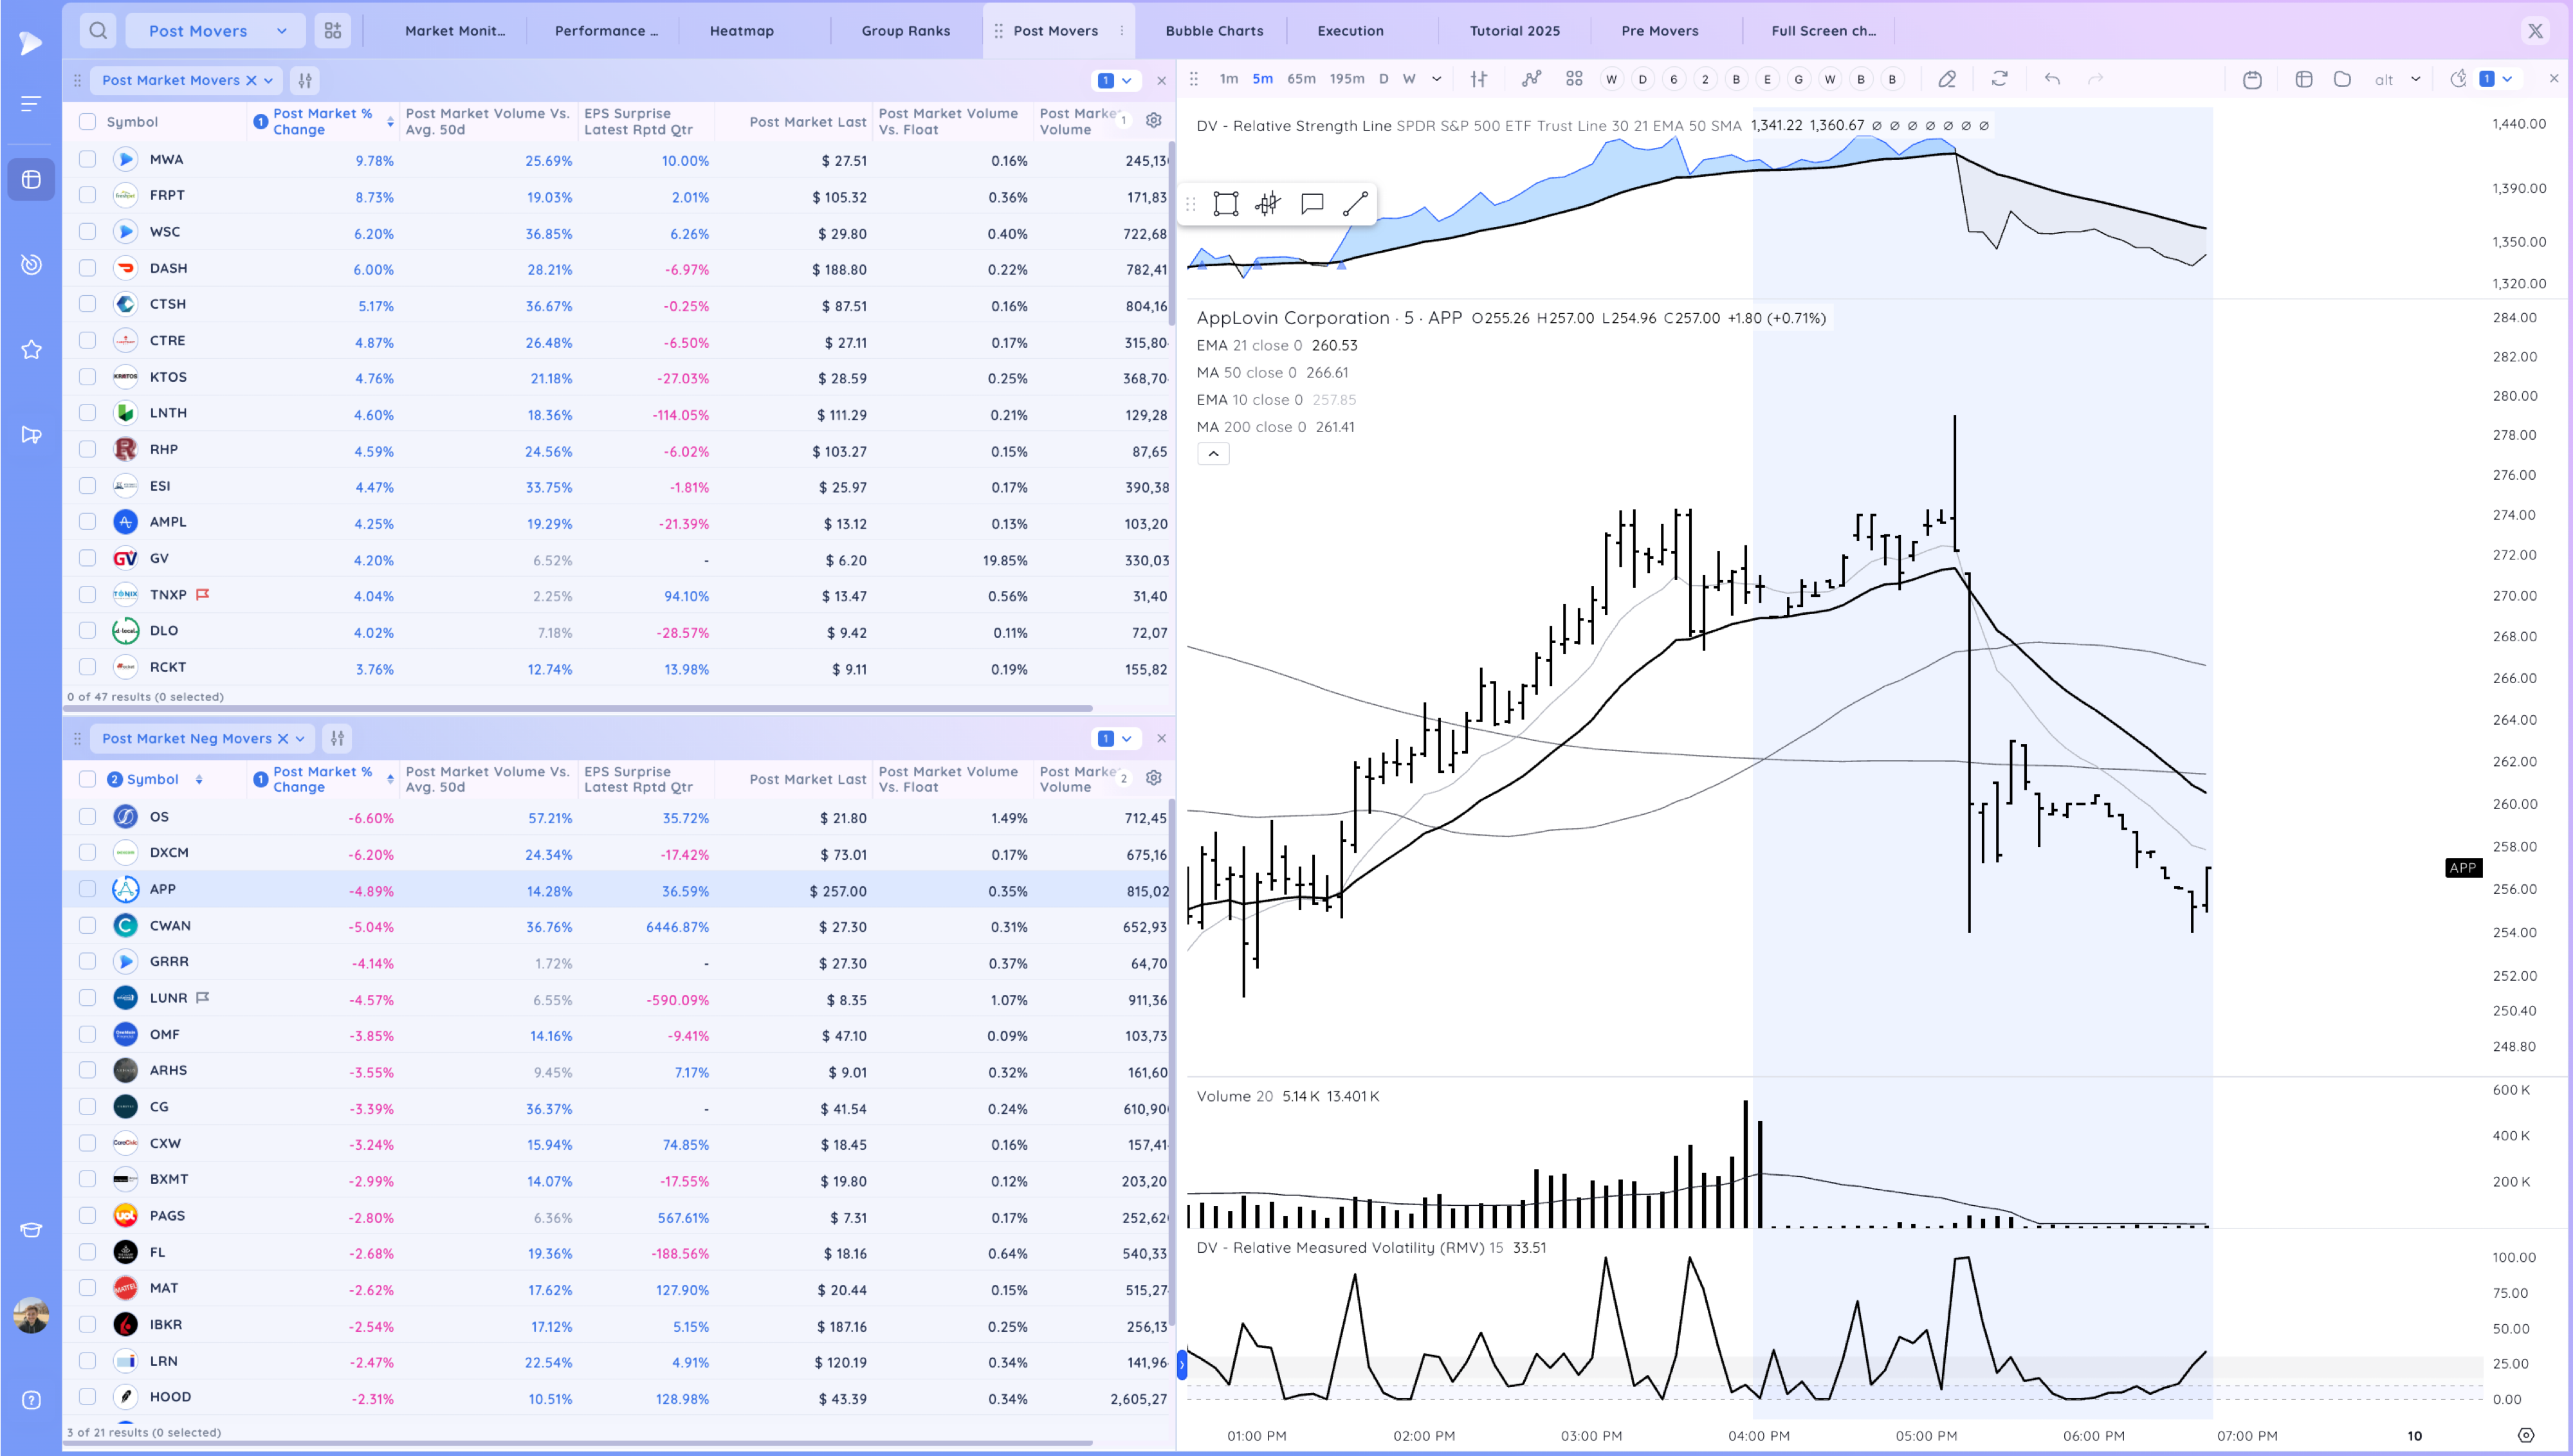The width and height of the screenshot is (2573, 1456).
Task: Collapse the indicator legend chevron on chart
Action: coord(1213,454)
